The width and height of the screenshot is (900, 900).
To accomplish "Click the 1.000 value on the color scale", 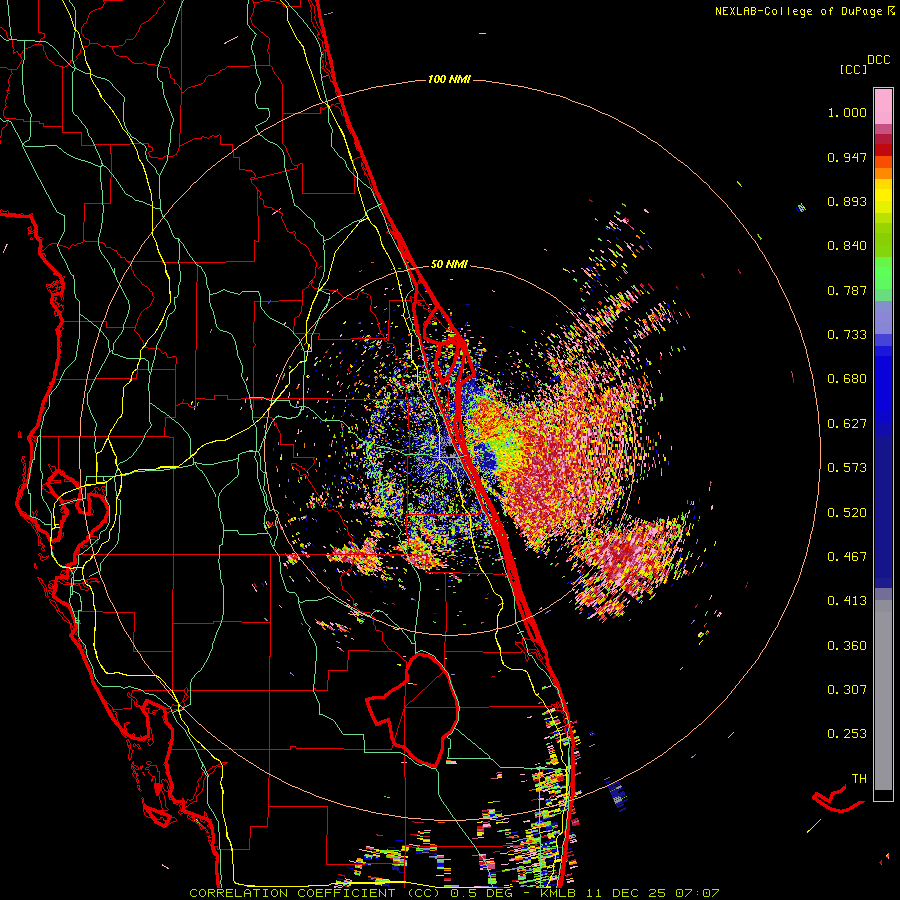I will [x=847, y=112].
